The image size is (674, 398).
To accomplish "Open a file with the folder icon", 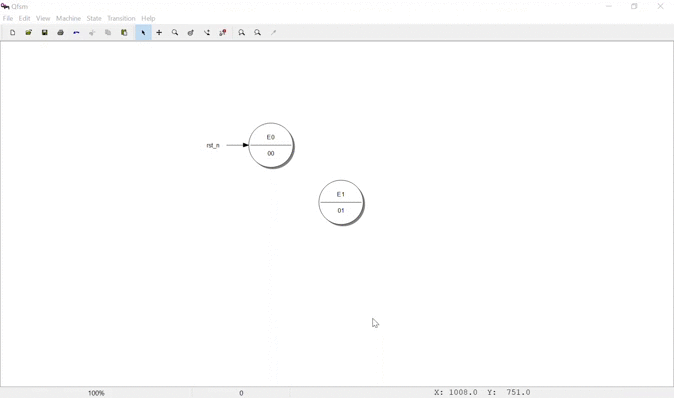I will click(28, 32).
